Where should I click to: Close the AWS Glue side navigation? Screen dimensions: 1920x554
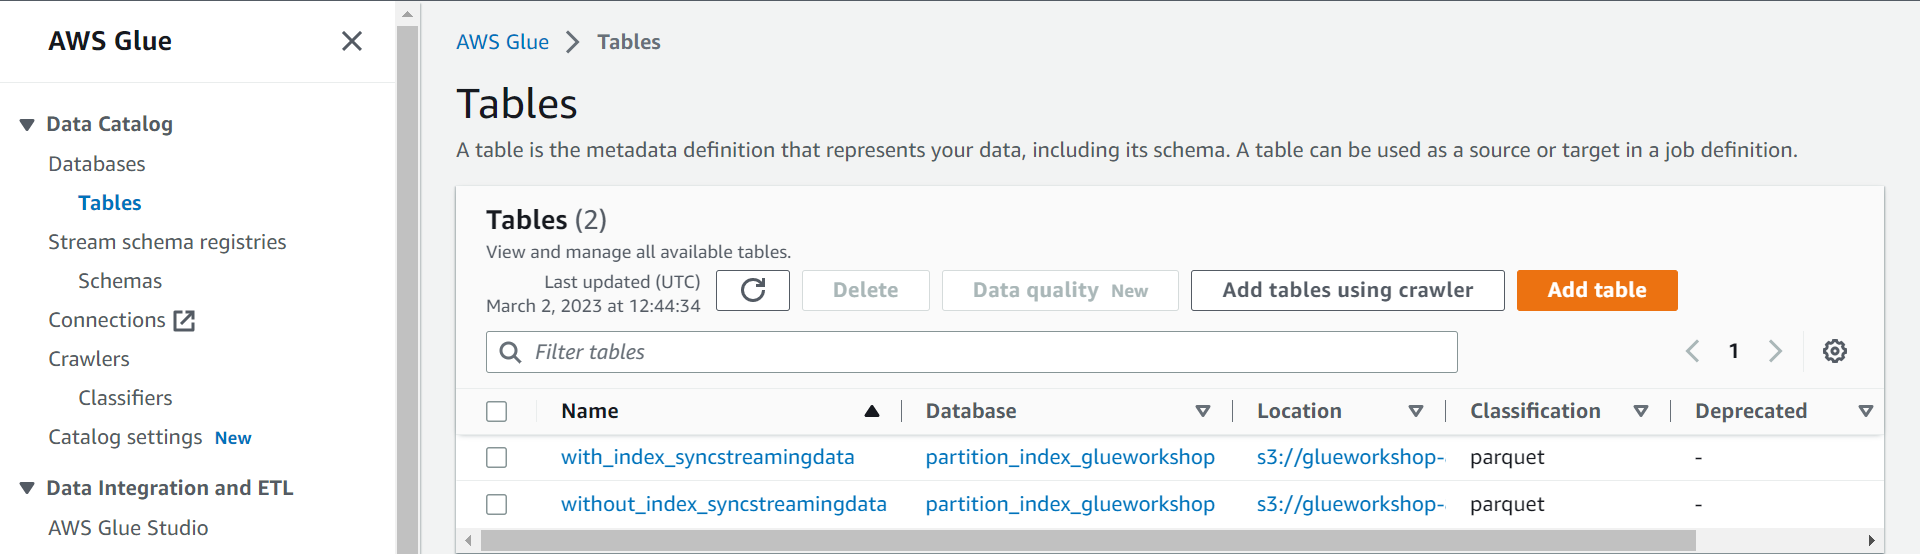click(352, 41)
